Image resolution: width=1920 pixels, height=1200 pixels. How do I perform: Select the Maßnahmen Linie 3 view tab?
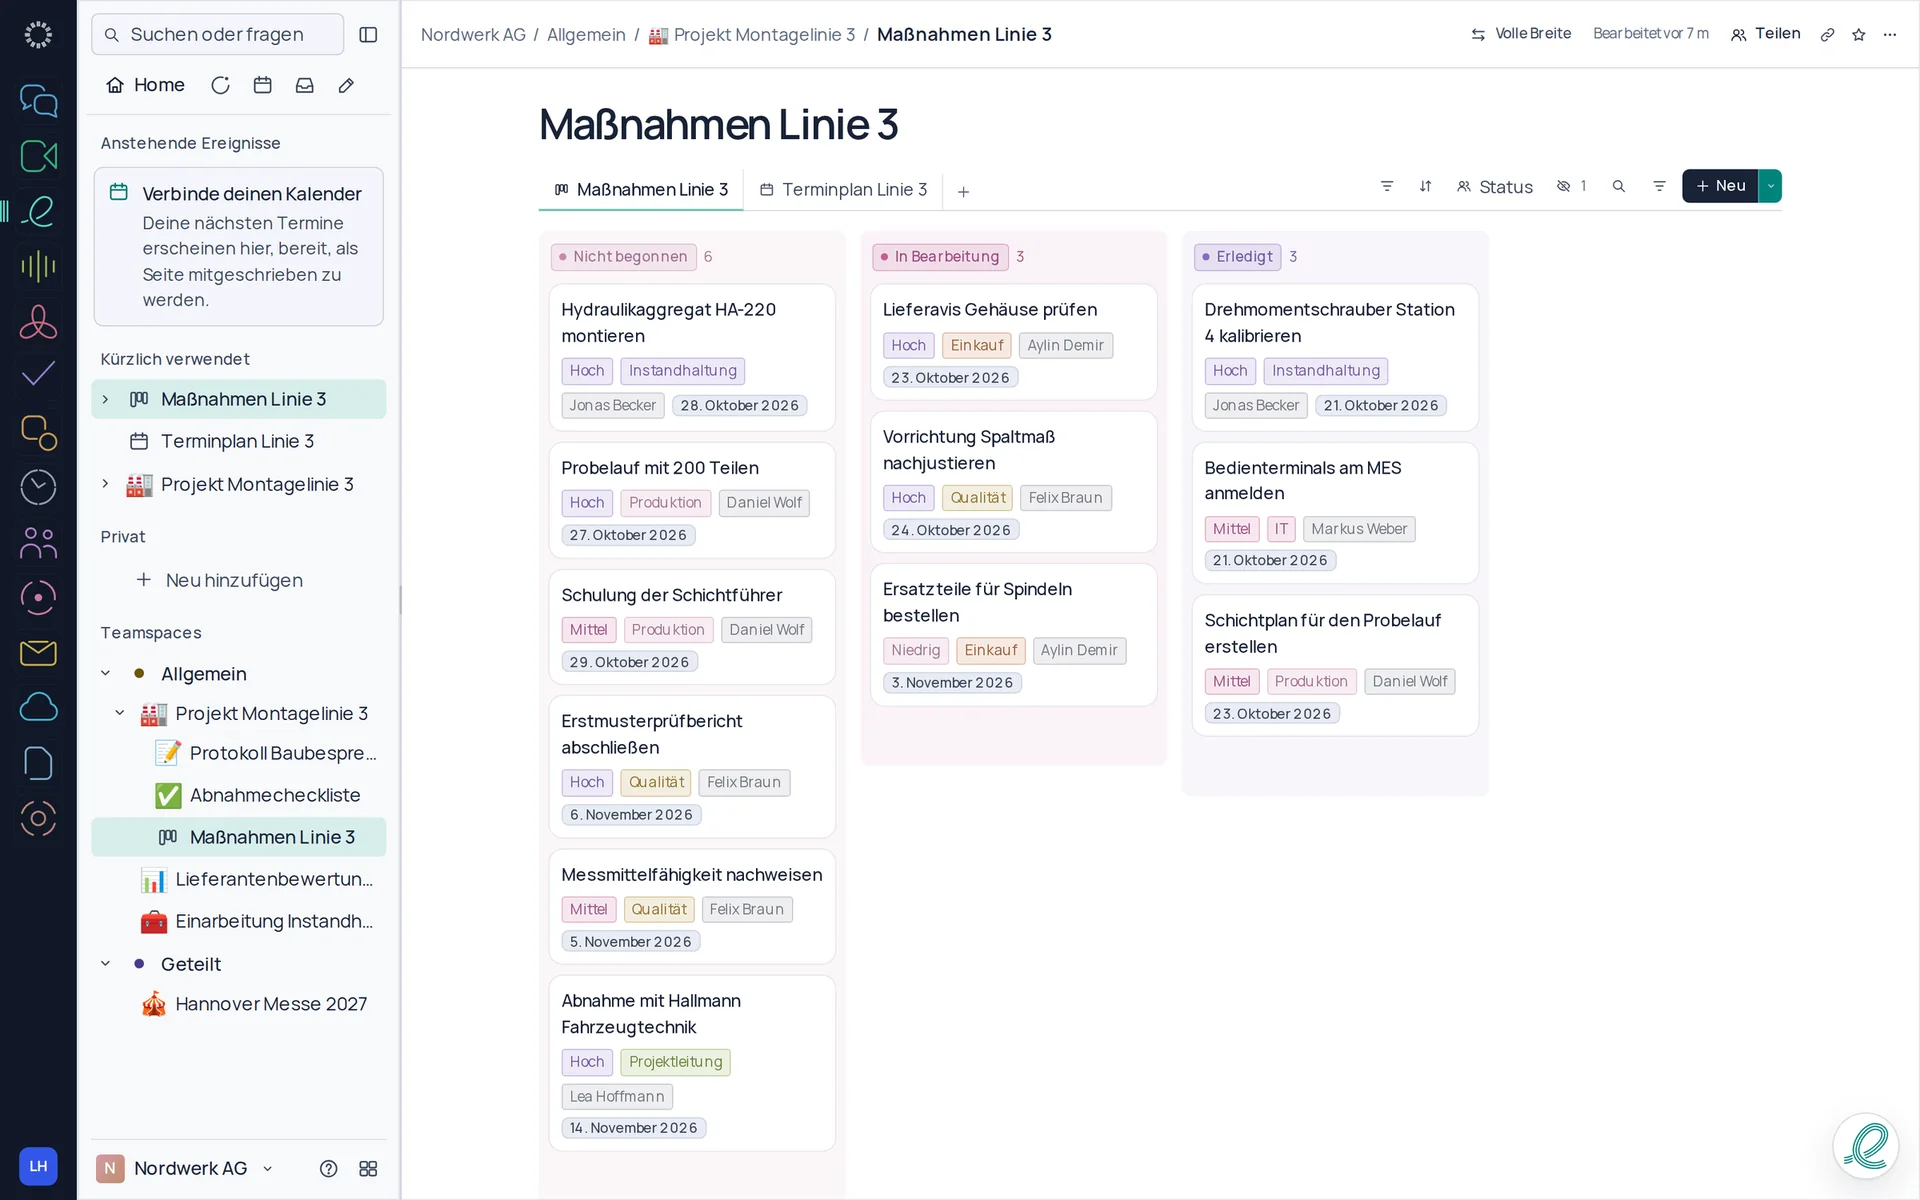(641, 190)
